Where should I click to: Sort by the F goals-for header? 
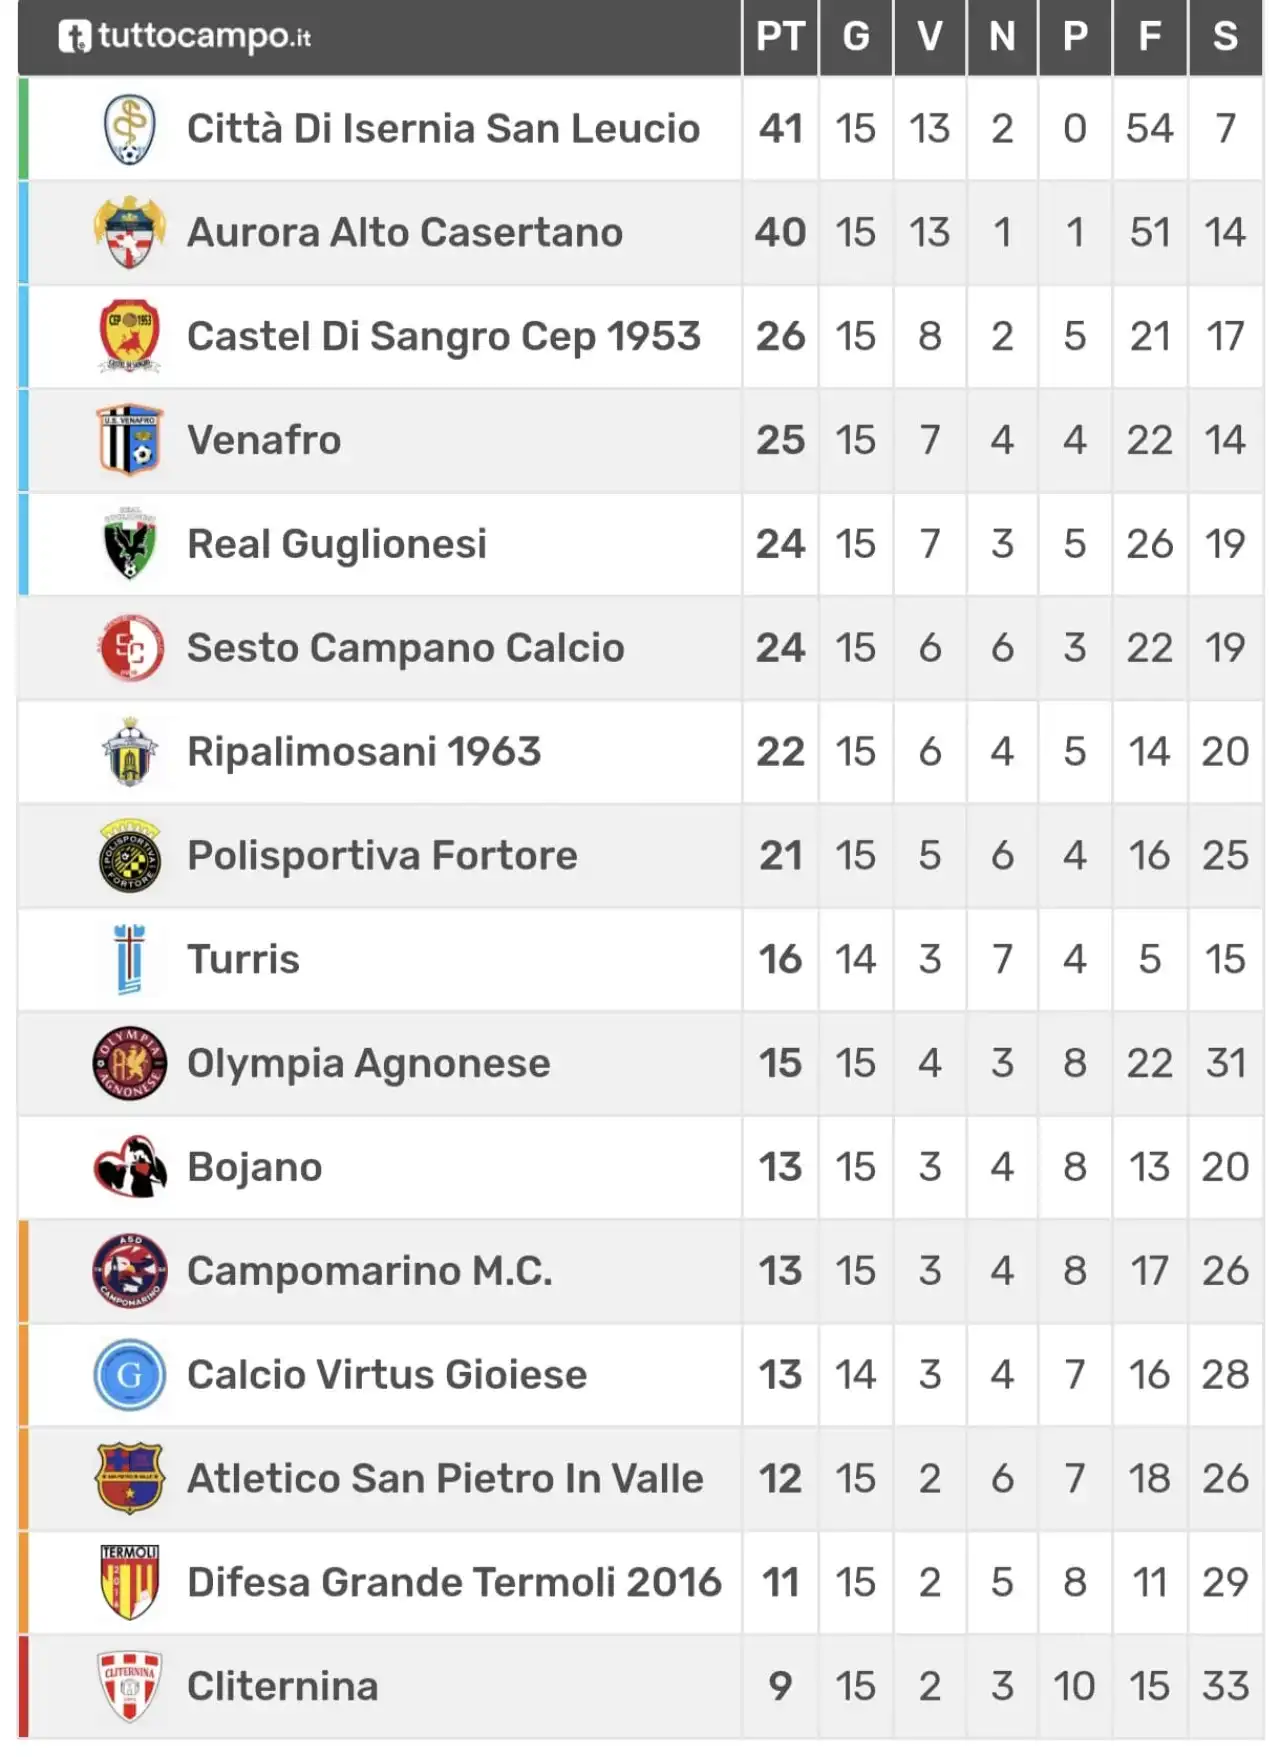pos(1150,37)
